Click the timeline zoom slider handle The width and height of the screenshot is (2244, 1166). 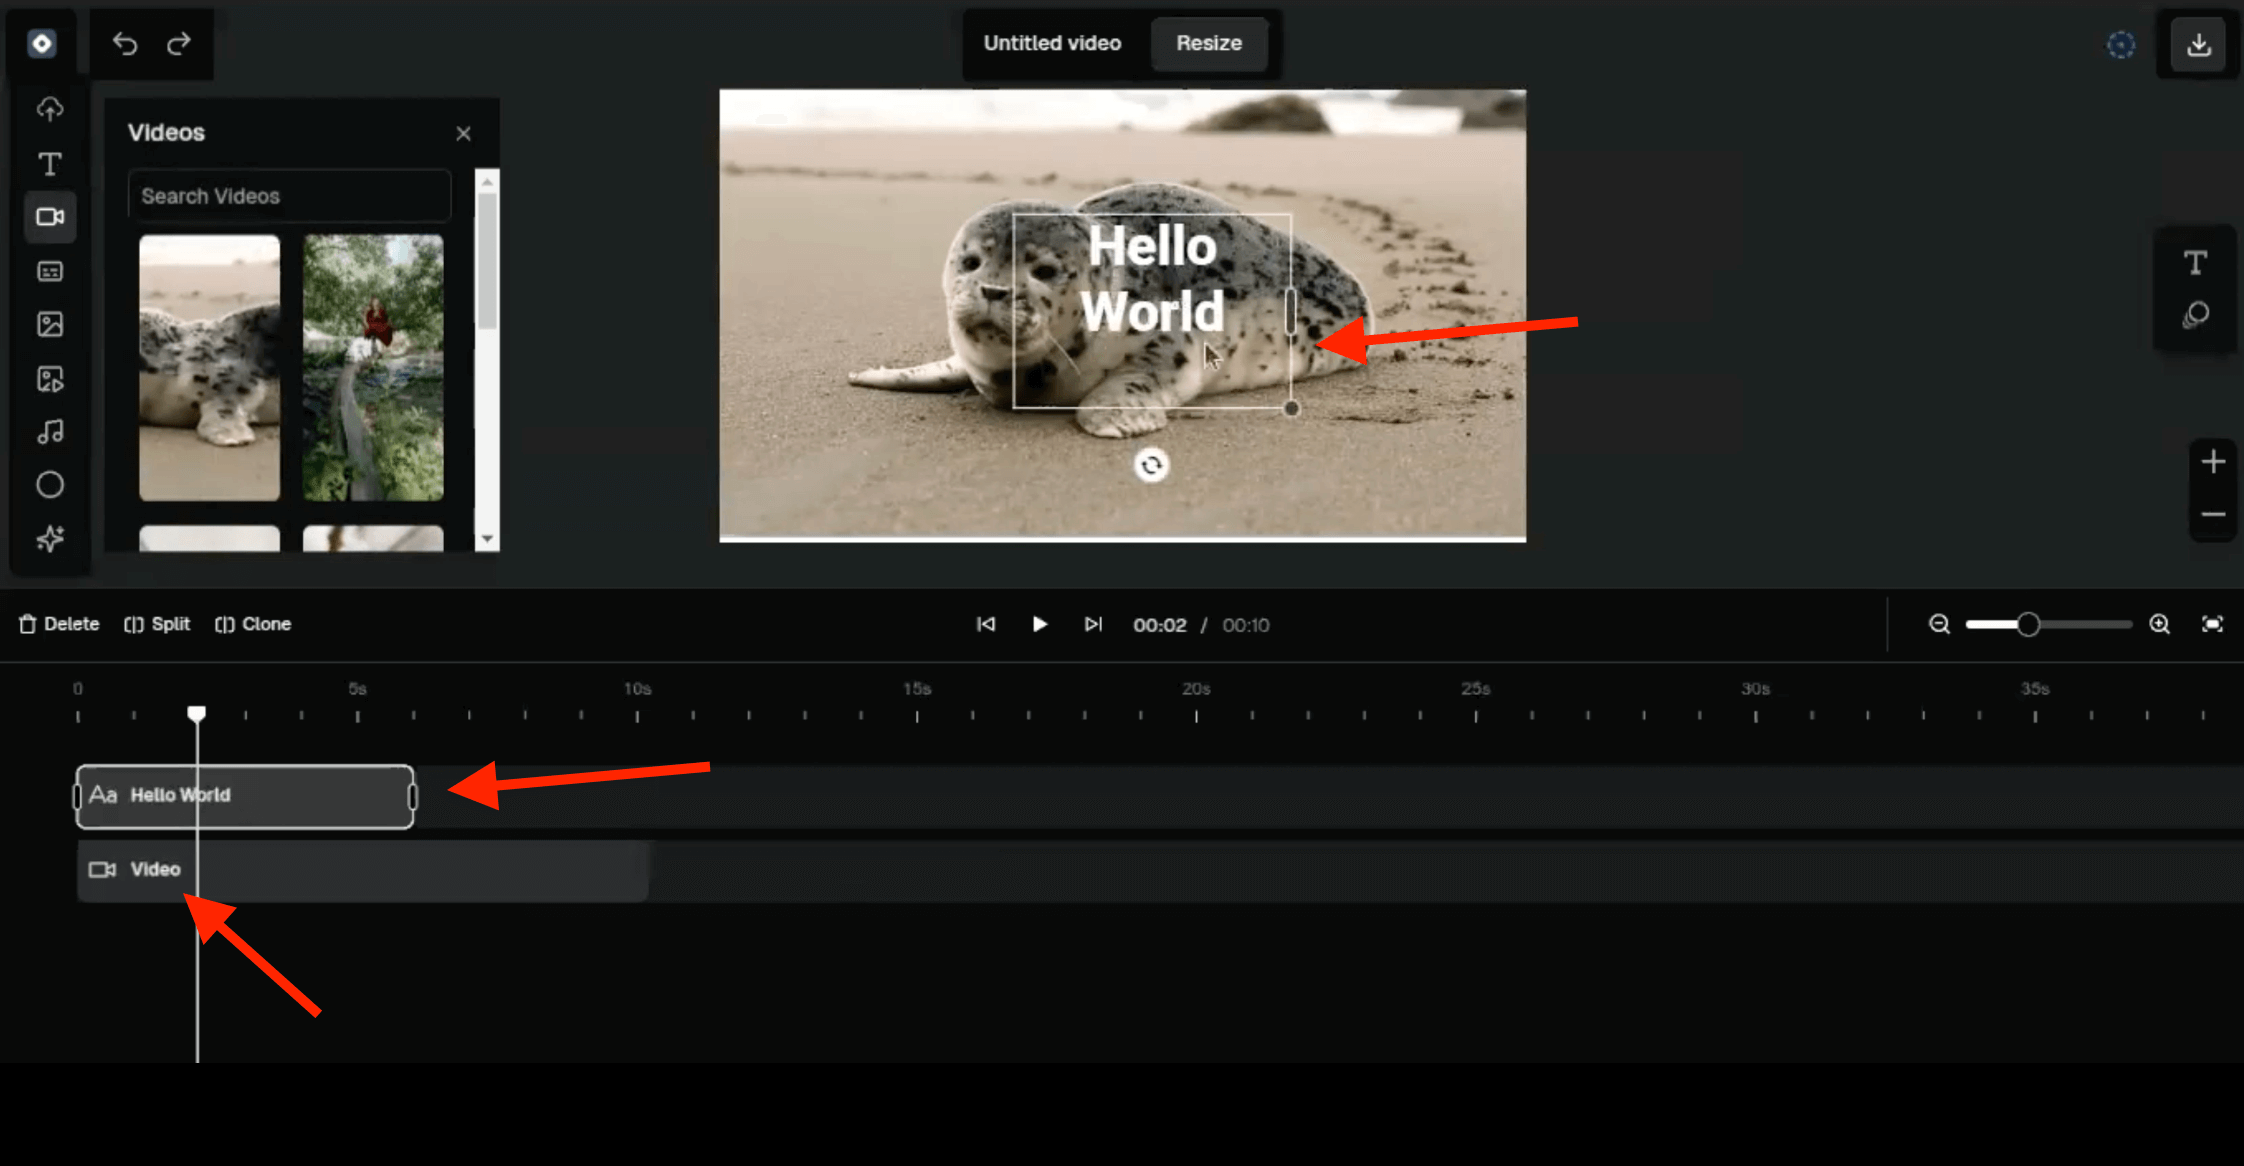(x=2027, y=625)
